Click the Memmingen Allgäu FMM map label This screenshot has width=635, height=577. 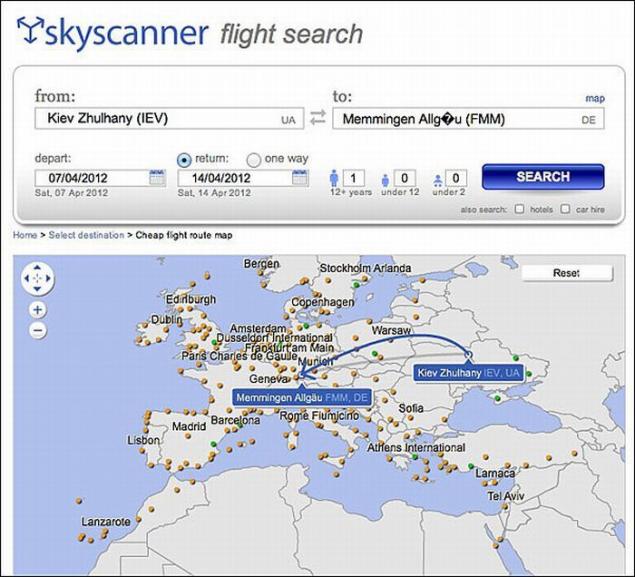point(302,397)
